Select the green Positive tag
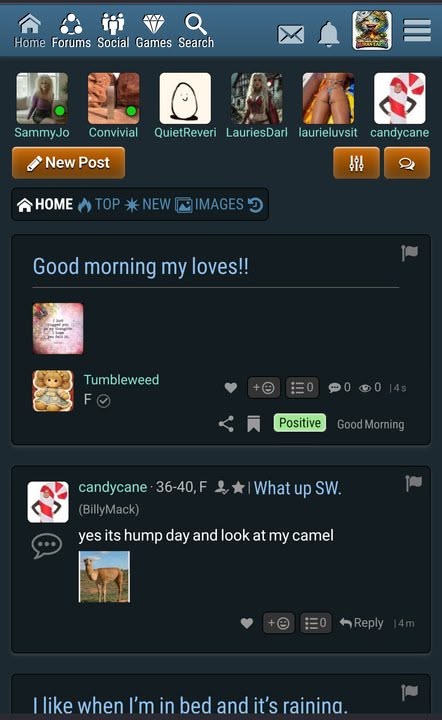 pyautogui.click(x=300, y=422)
